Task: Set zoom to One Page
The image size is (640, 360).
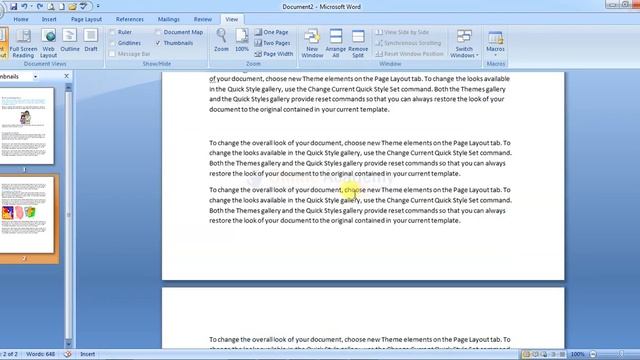Action: (271, 32)
